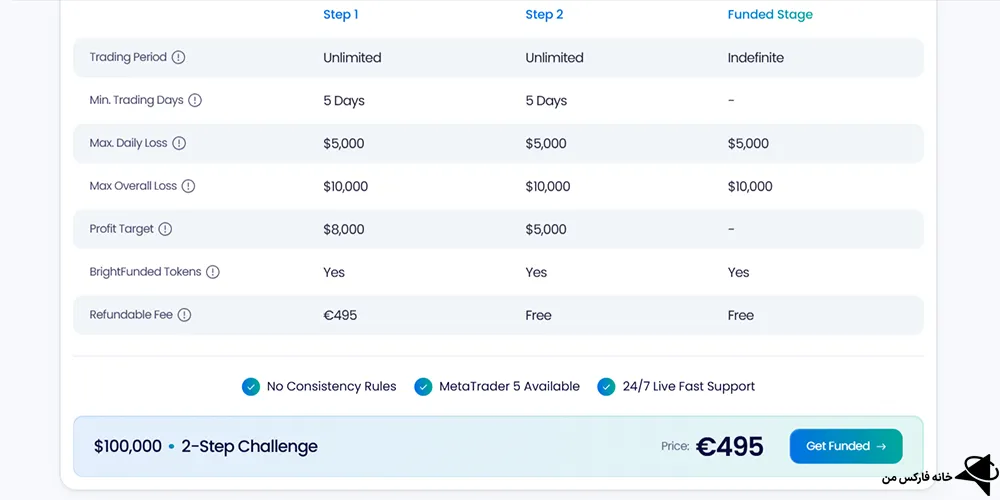
Task: Switch to the Funded Stage column header
Action: pos(770,15)
